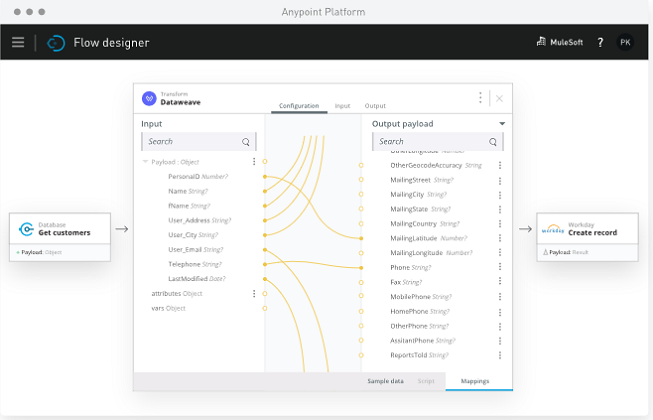
Task: Select the attributes Object row
Action: pyautogui.click(x=177, y=293)
